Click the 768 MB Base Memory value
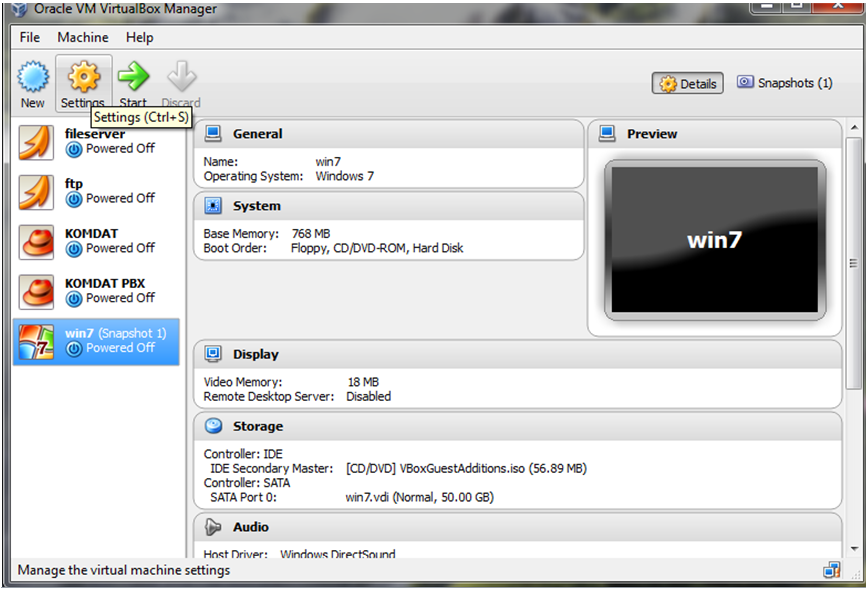 [310, 234]
